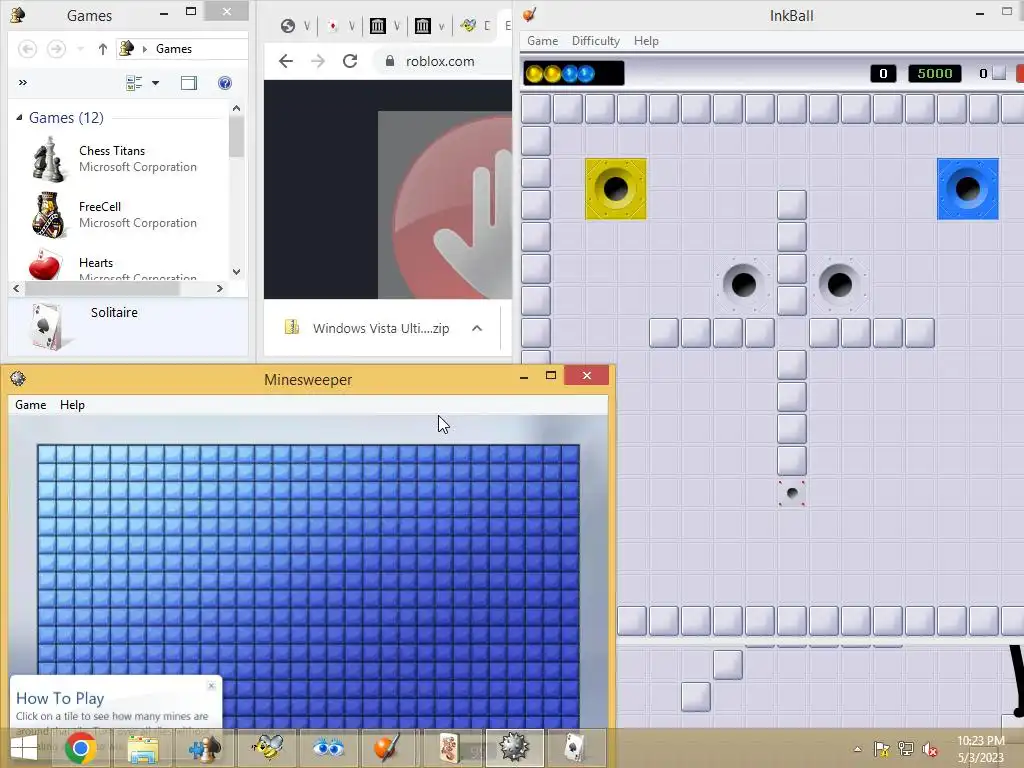1024x768 pixels.
Task: Open InkBall Difficulty menu
Action: coord(596,40)
